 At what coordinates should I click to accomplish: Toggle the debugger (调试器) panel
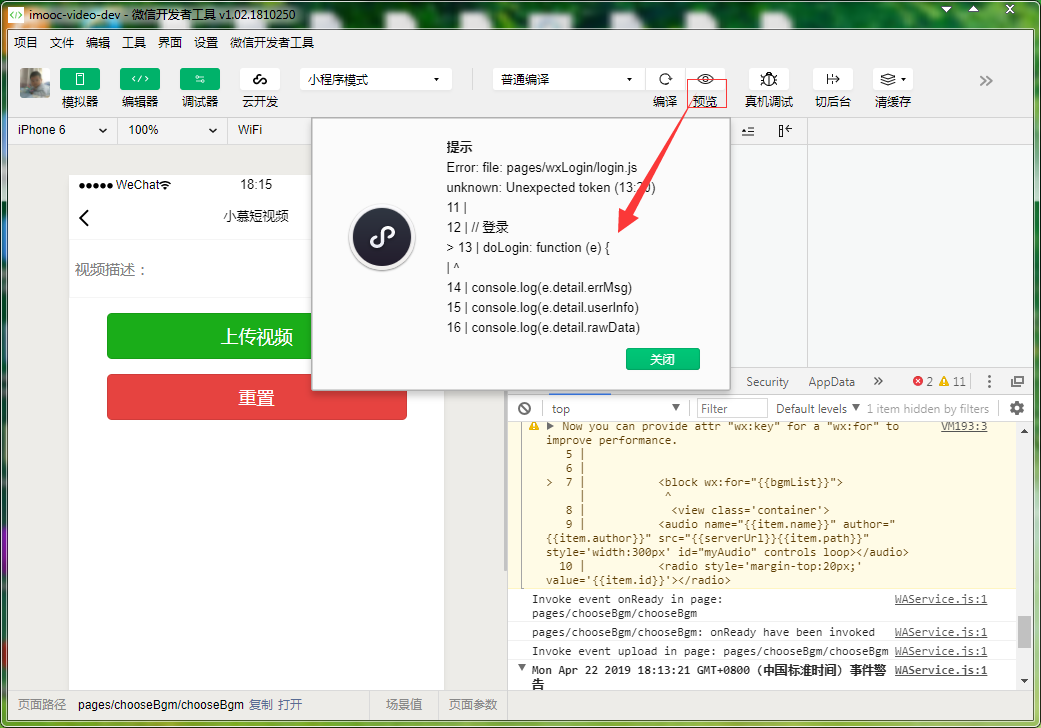(x=200, y=79)
